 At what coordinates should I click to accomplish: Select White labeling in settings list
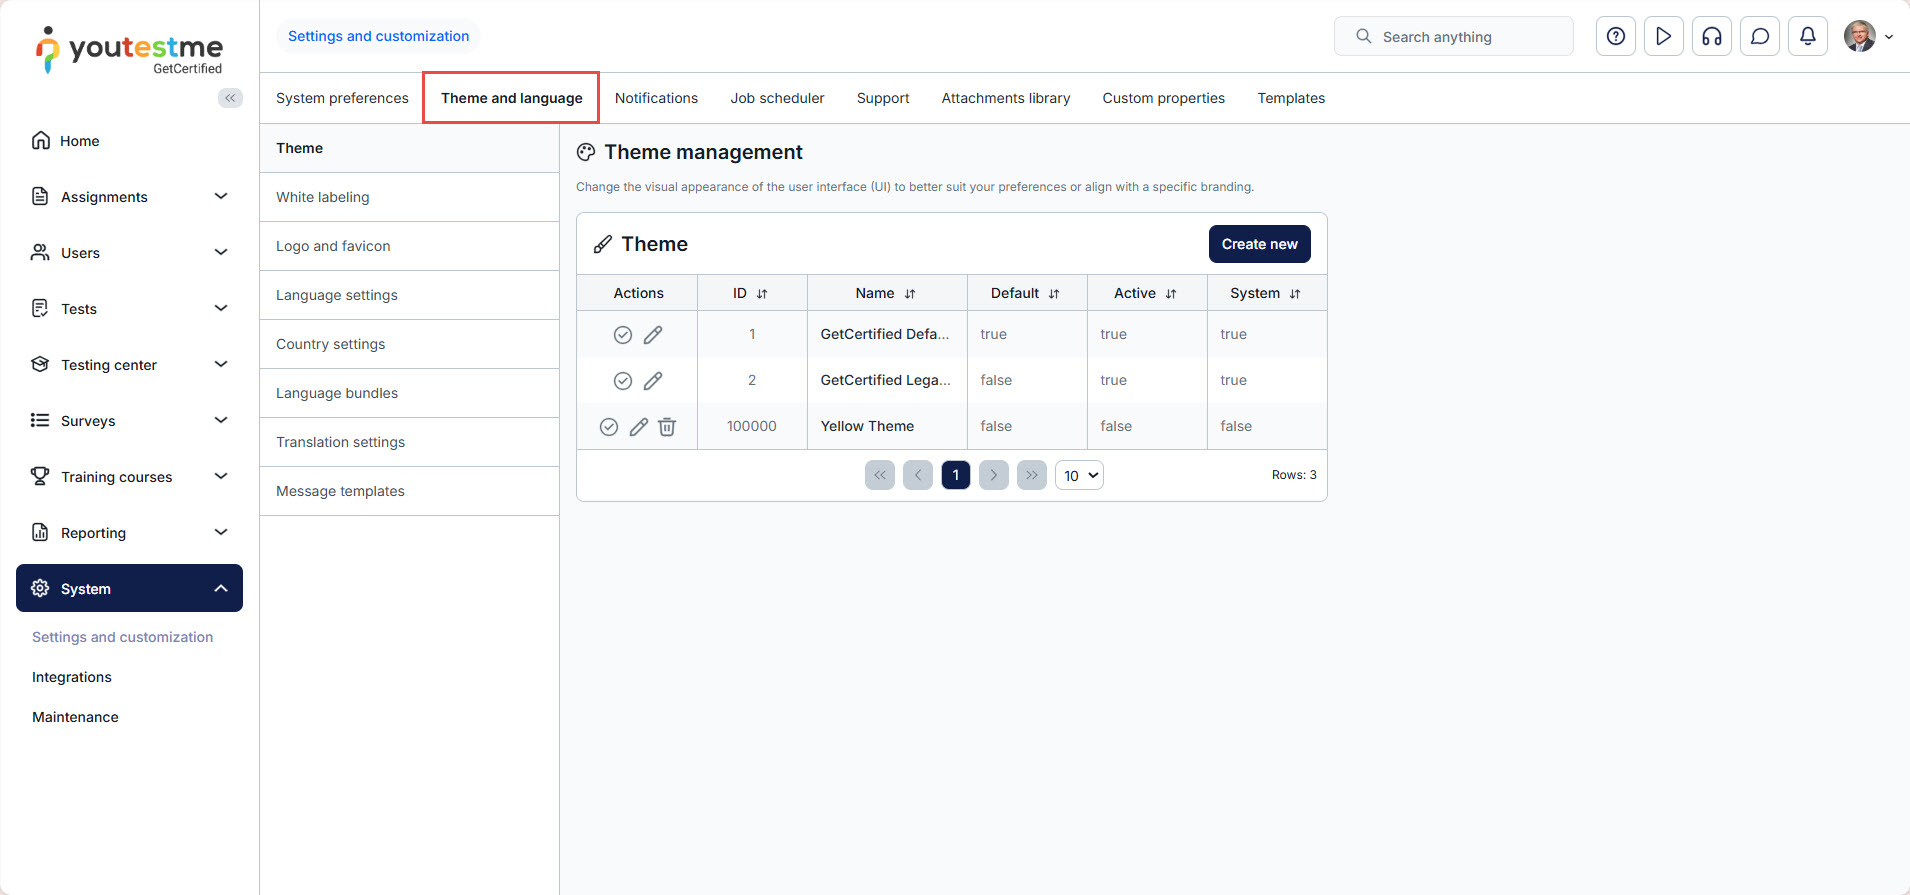tap(323, 197)
